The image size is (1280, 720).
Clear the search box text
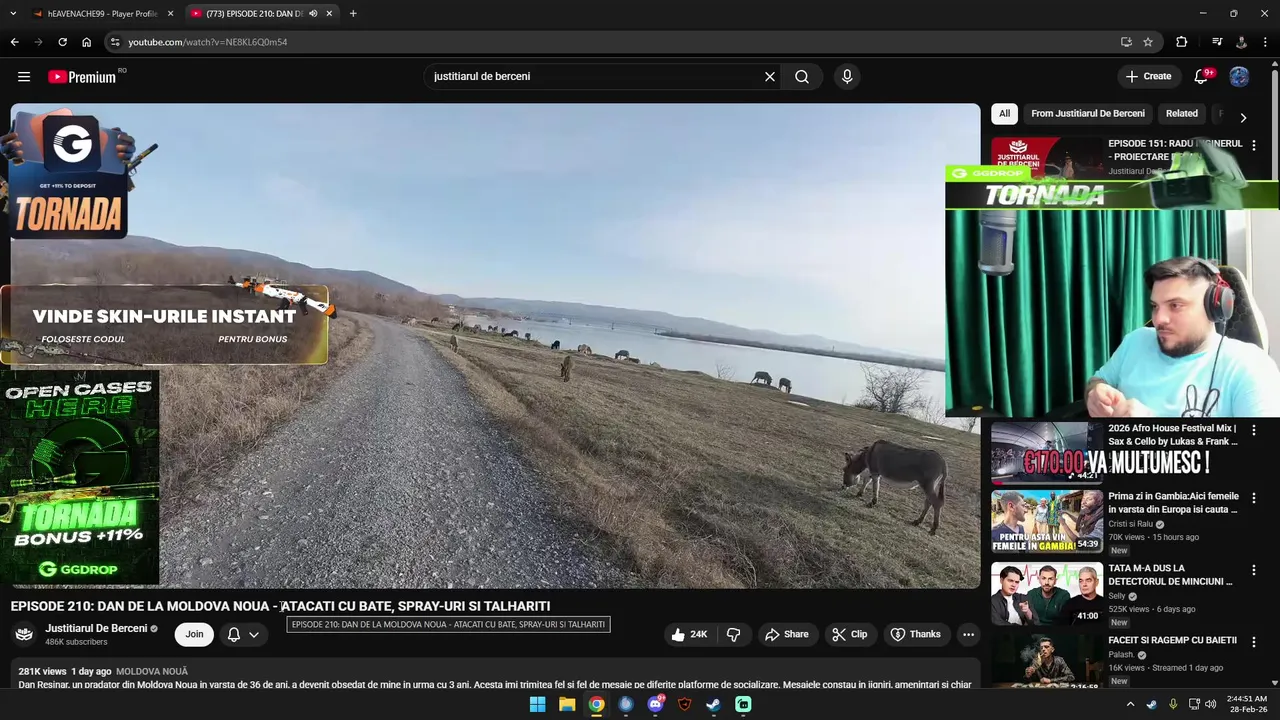click(770, 77)
